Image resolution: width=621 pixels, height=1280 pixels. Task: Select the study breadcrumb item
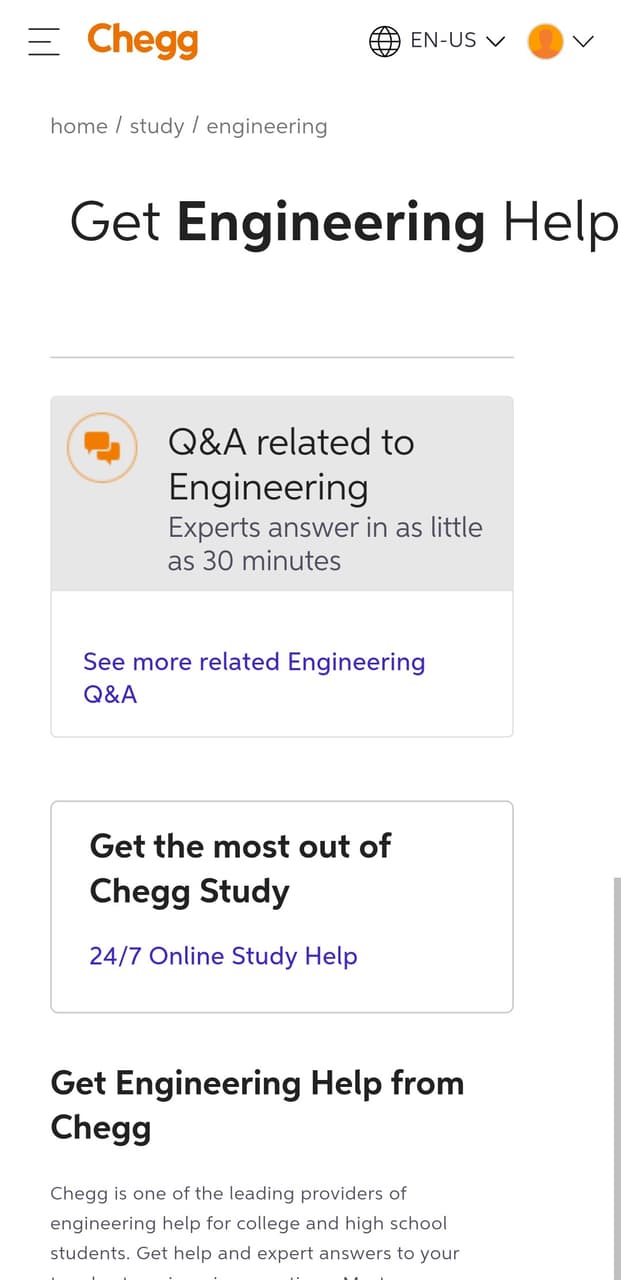[x=157, y=126]
